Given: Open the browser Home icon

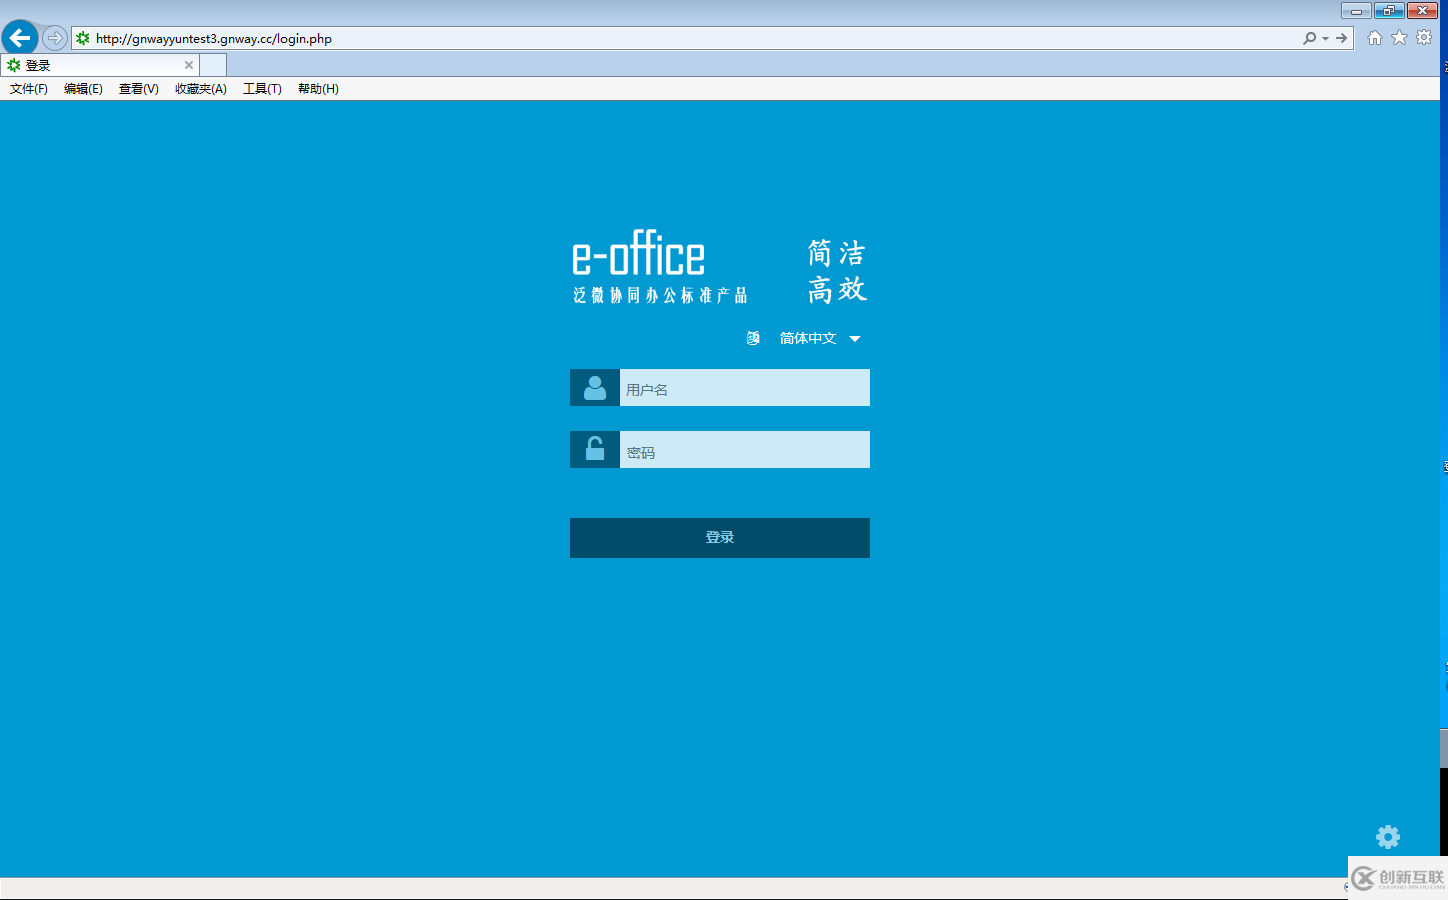Looking at the screenshot, I should pyautogui.click(x=1375, y=38).
